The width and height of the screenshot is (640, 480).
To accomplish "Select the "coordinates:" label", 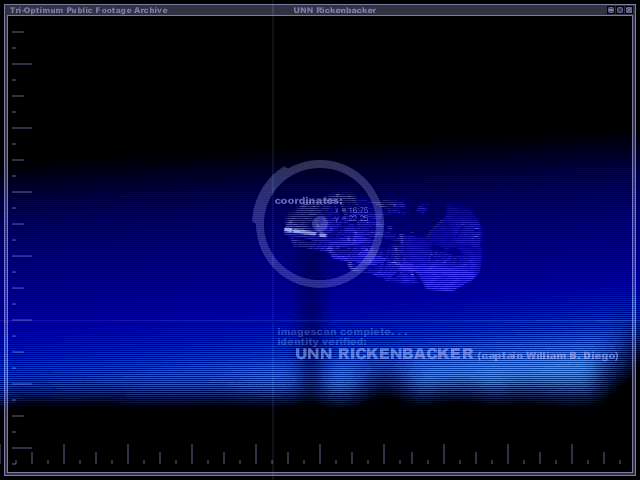I will tap(308, 201).
